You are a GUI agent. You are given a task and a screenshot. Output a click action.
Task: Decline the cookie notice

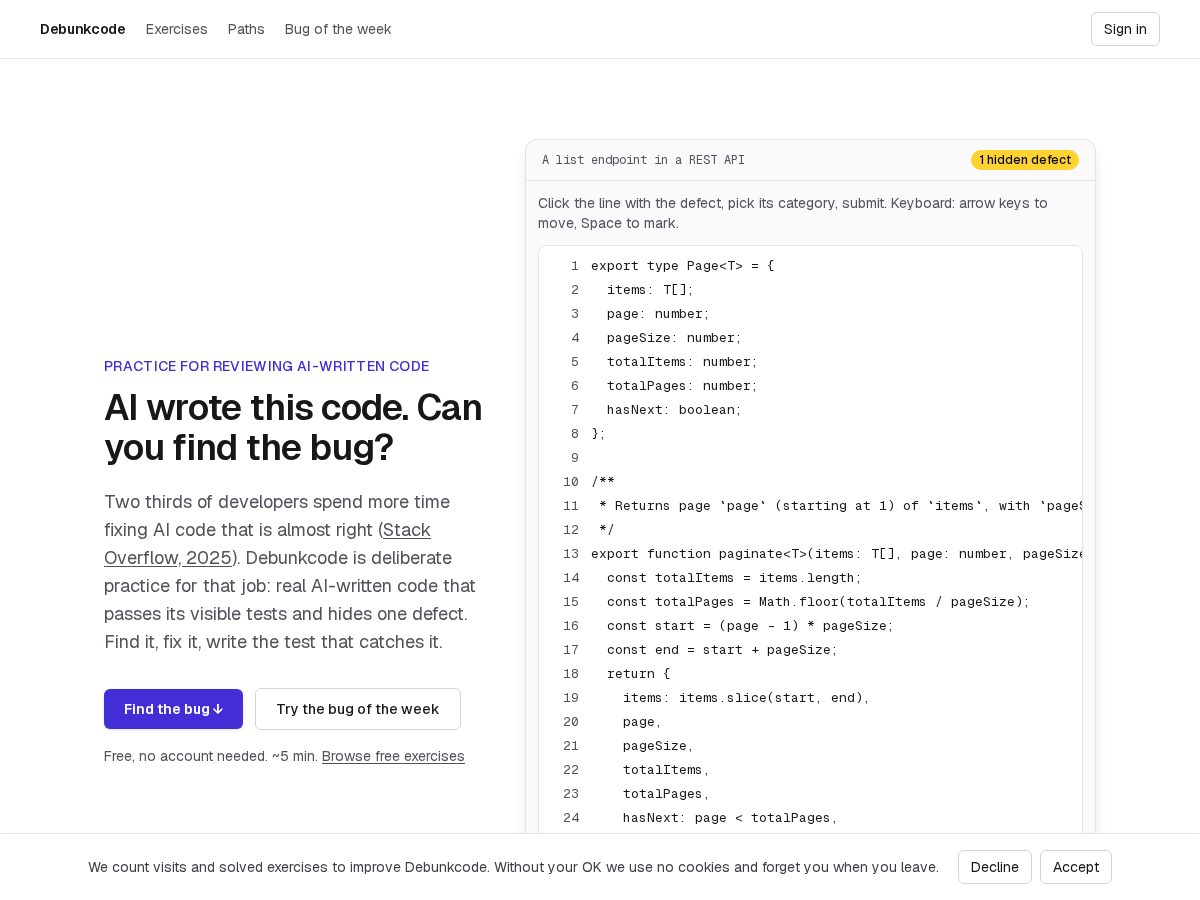pyautogui.click(x=995, y=867)
